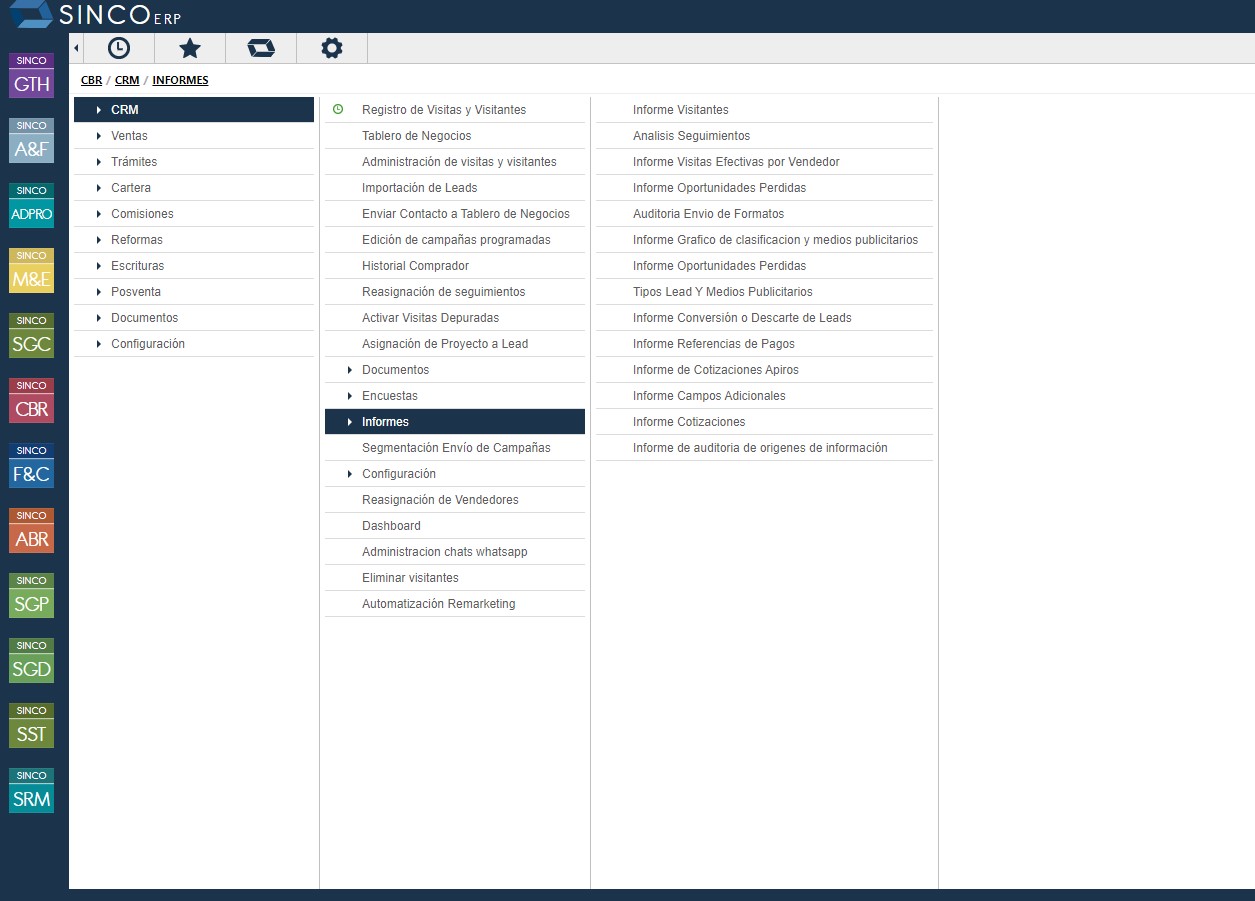Follow the CRM breadcrumb link
The height and width of the screenshot is (901, 1255).
tap(127, 80)
